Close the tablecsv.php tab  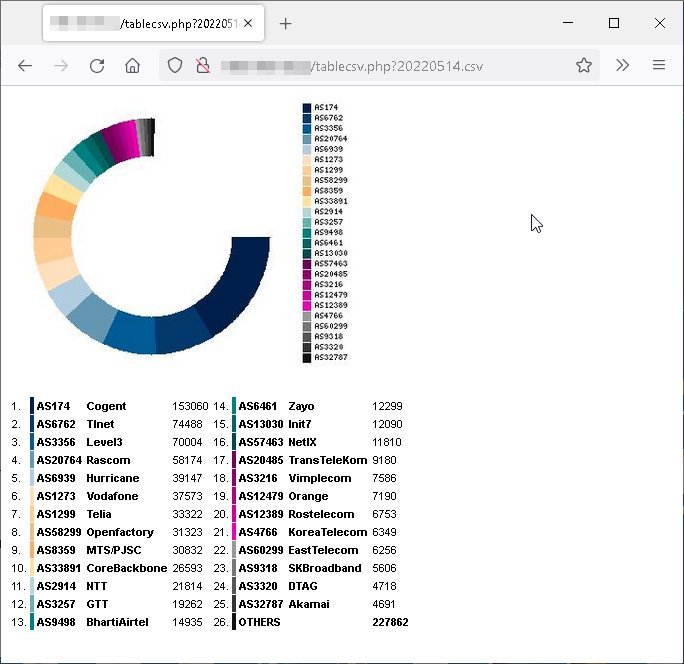248,23
